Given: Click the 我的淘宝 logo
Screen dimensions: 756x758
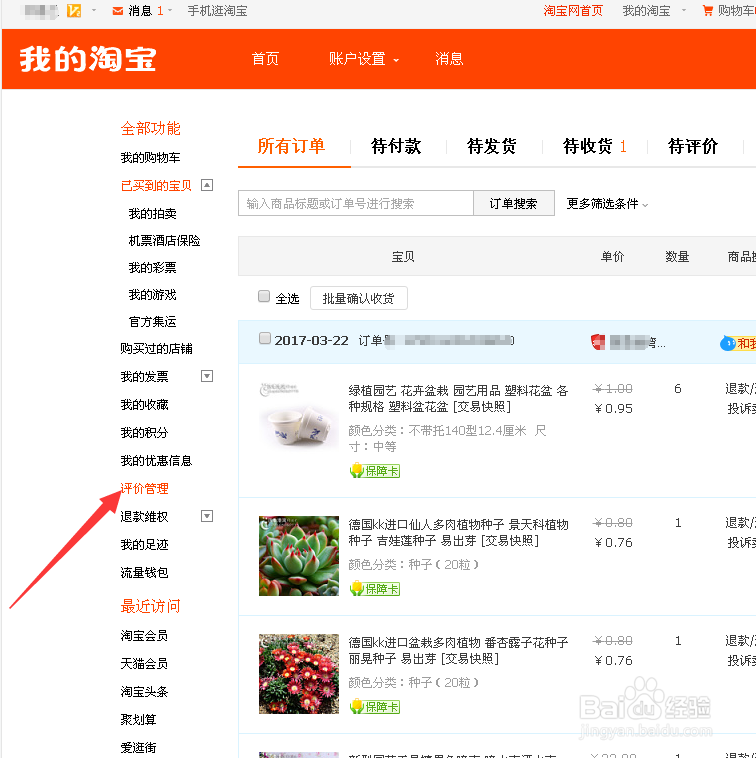Looking at the screenshot, I should tap(88, 59).
